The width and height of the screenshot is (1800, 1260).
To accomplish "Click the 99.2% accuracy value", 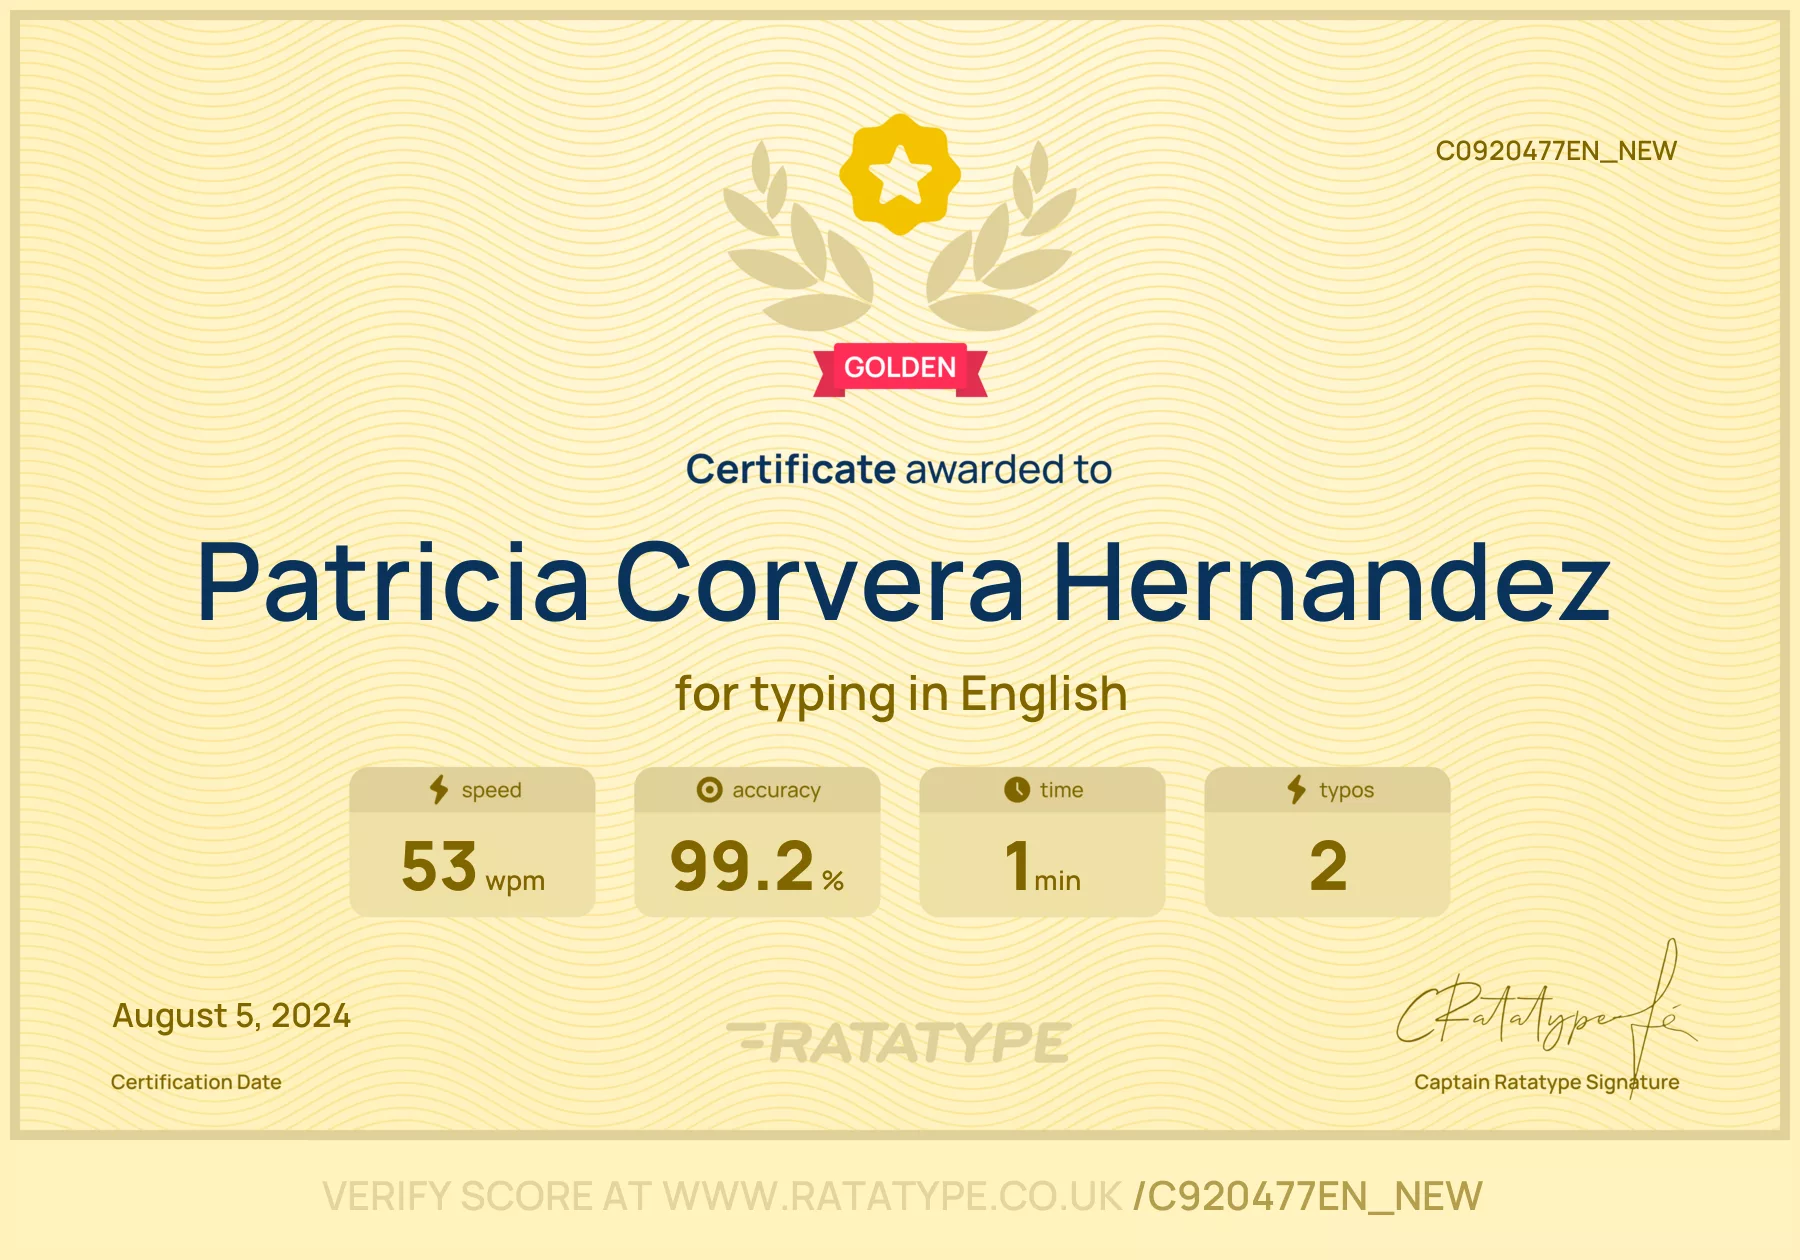I will pos(757,866).
